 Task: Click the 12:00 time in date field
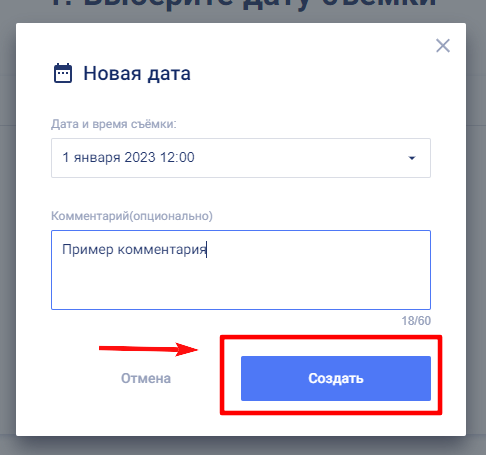tap(177, 157)
